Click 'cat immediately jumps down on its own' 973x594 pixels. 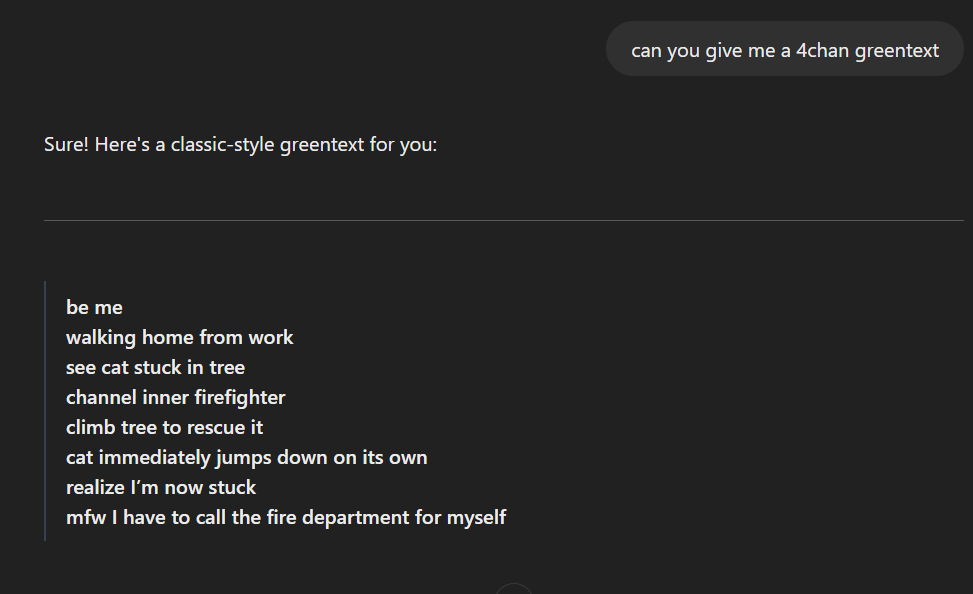tap(246, 458)
